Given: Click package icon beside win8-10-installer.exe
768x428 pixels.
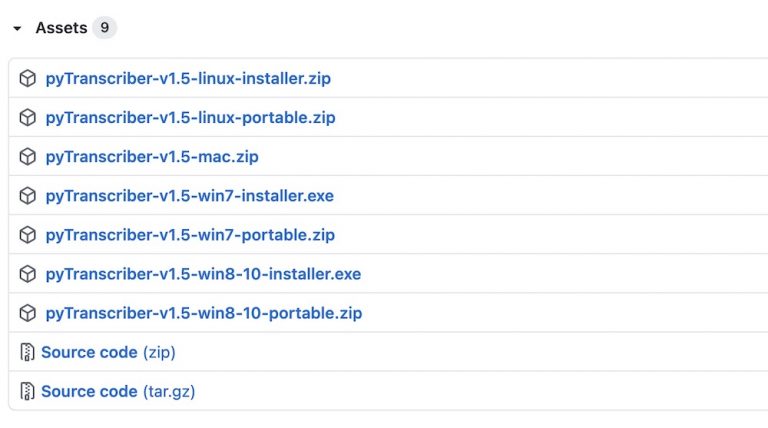Looking at the screenshot, I should (28, 274).
